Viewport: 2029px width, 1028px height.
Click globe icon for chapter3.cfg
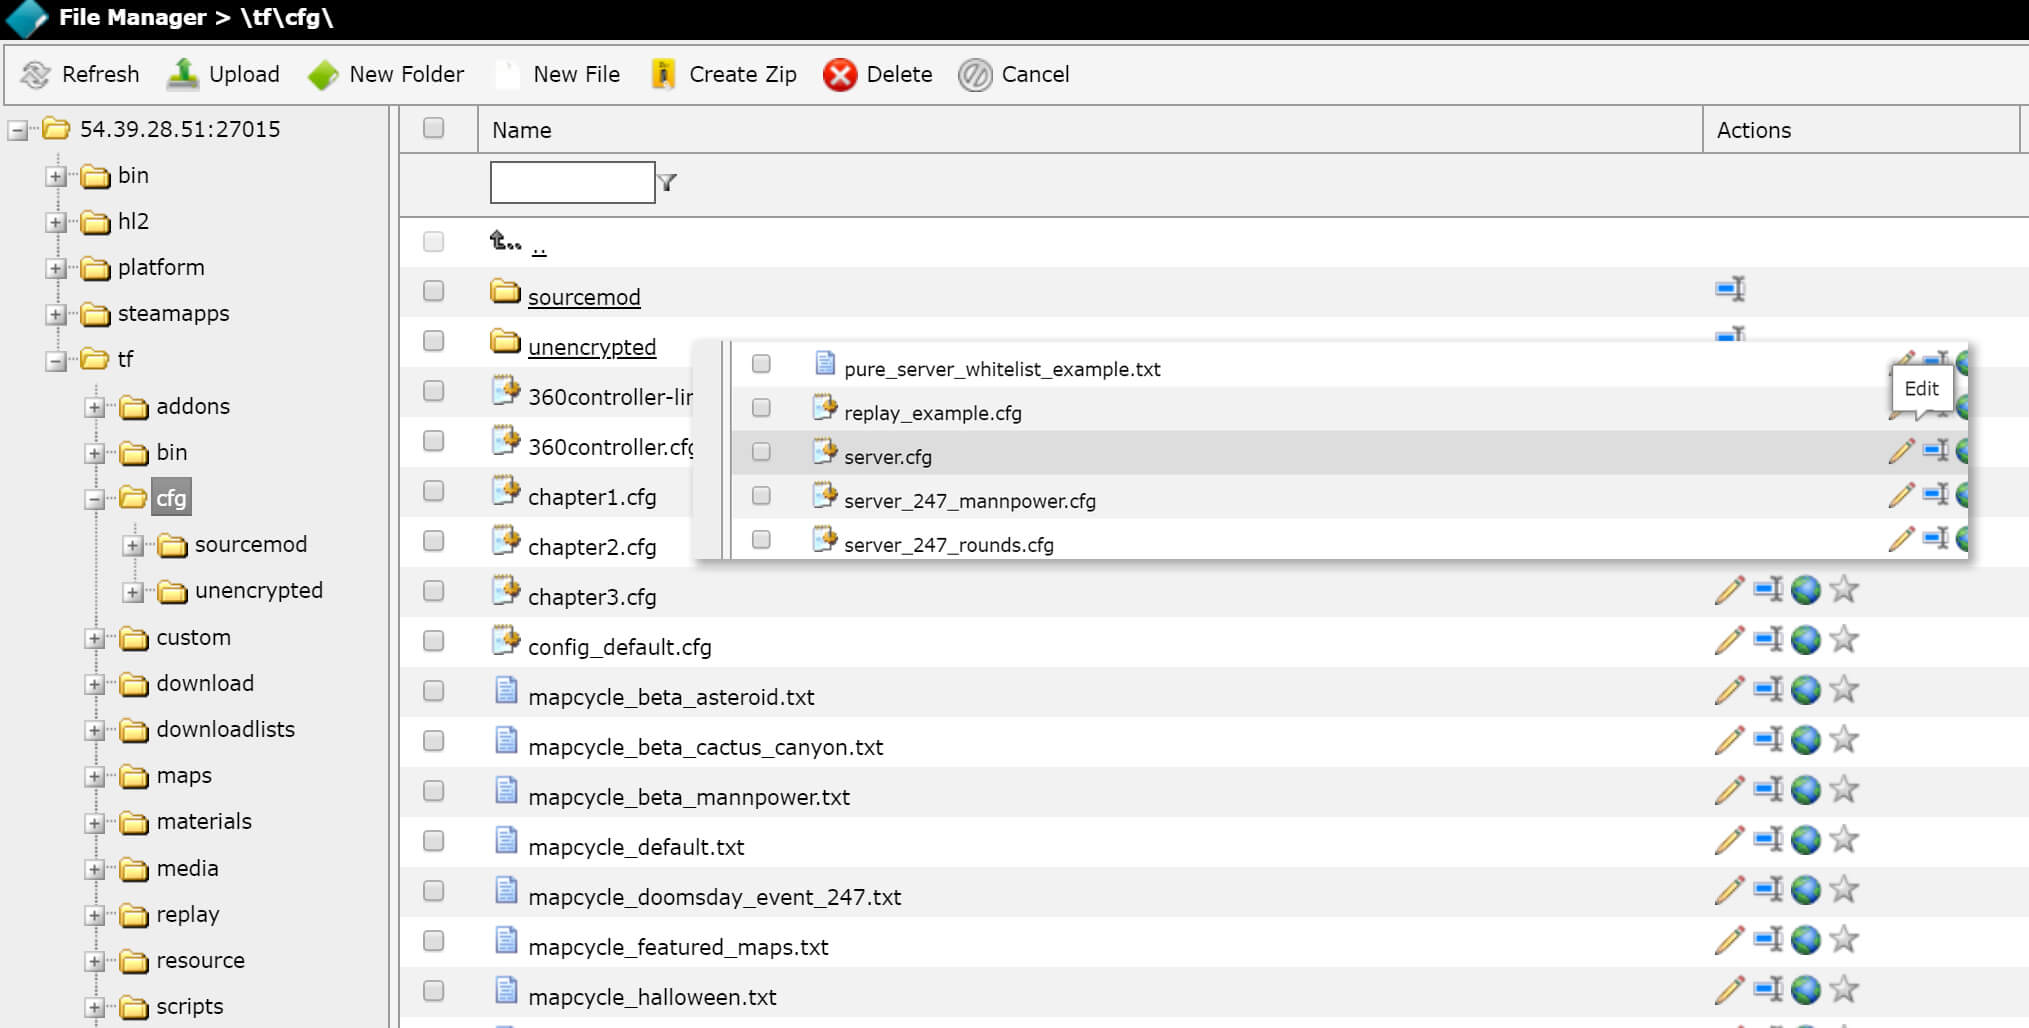point(1805,590)
